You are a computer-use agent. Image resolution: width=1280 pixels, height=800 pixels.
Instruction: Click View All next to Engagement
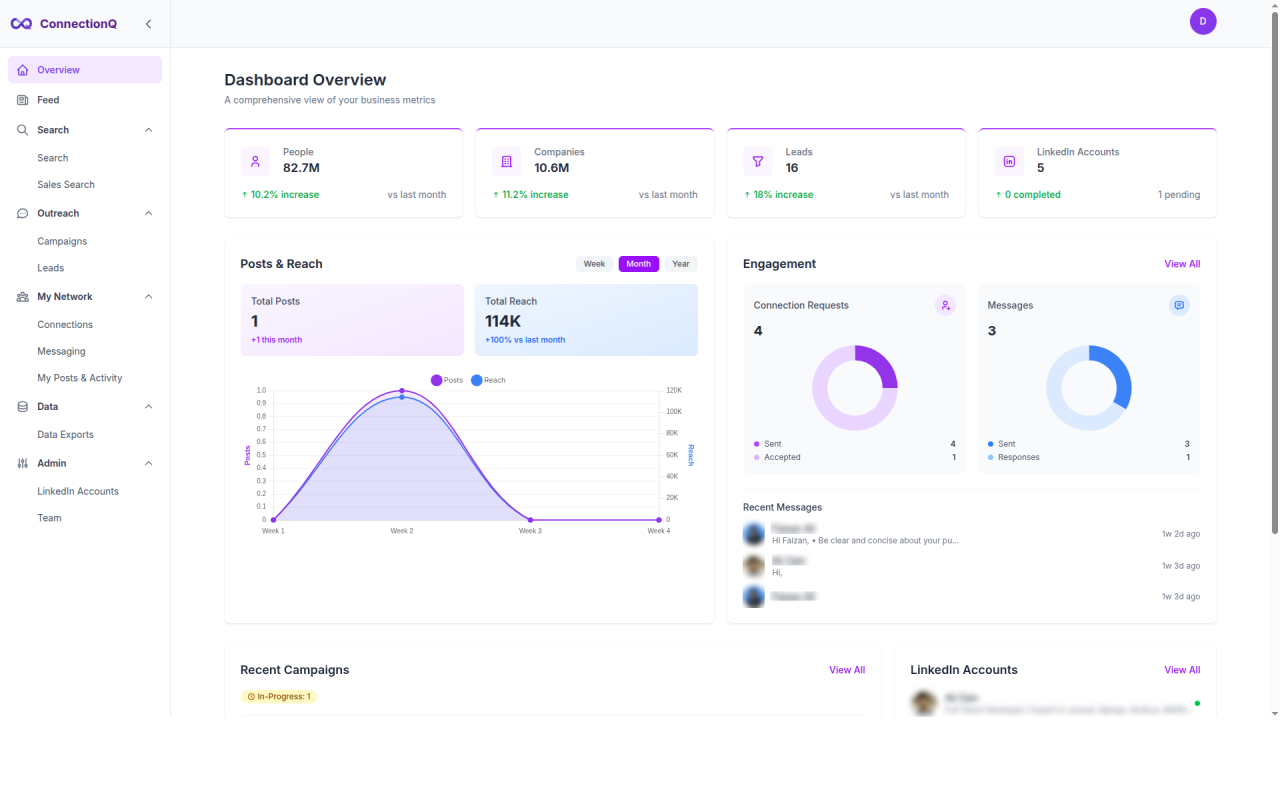point(1182,263)
